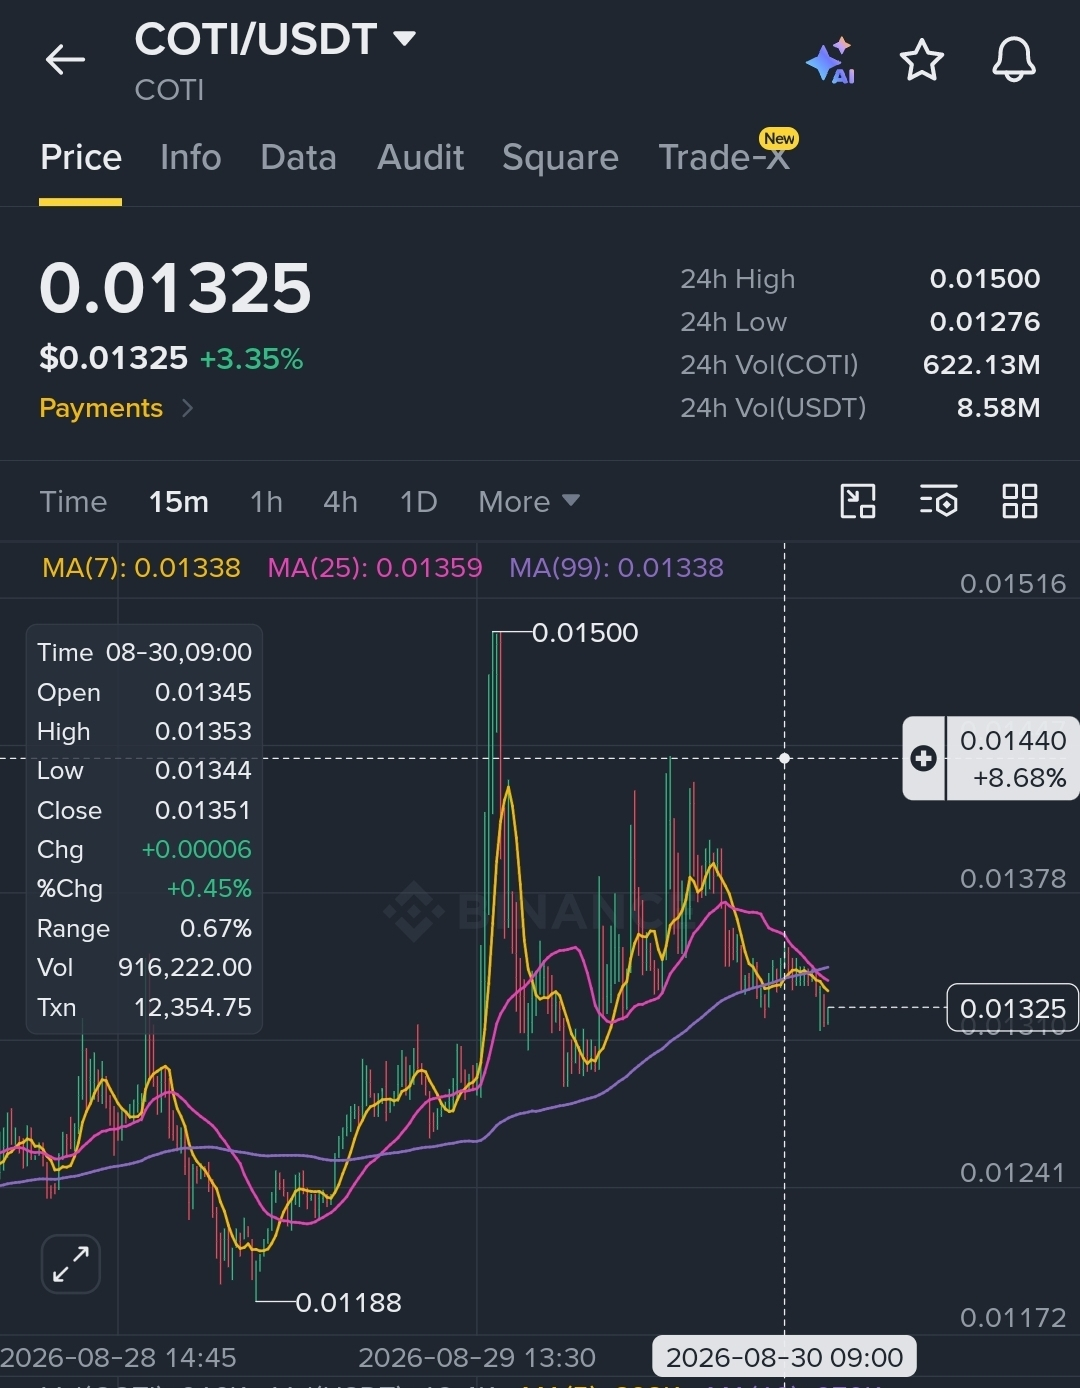Expand chart to fullscreen
Viewport: 1080px width, 1388px height.
[71, 1264]
